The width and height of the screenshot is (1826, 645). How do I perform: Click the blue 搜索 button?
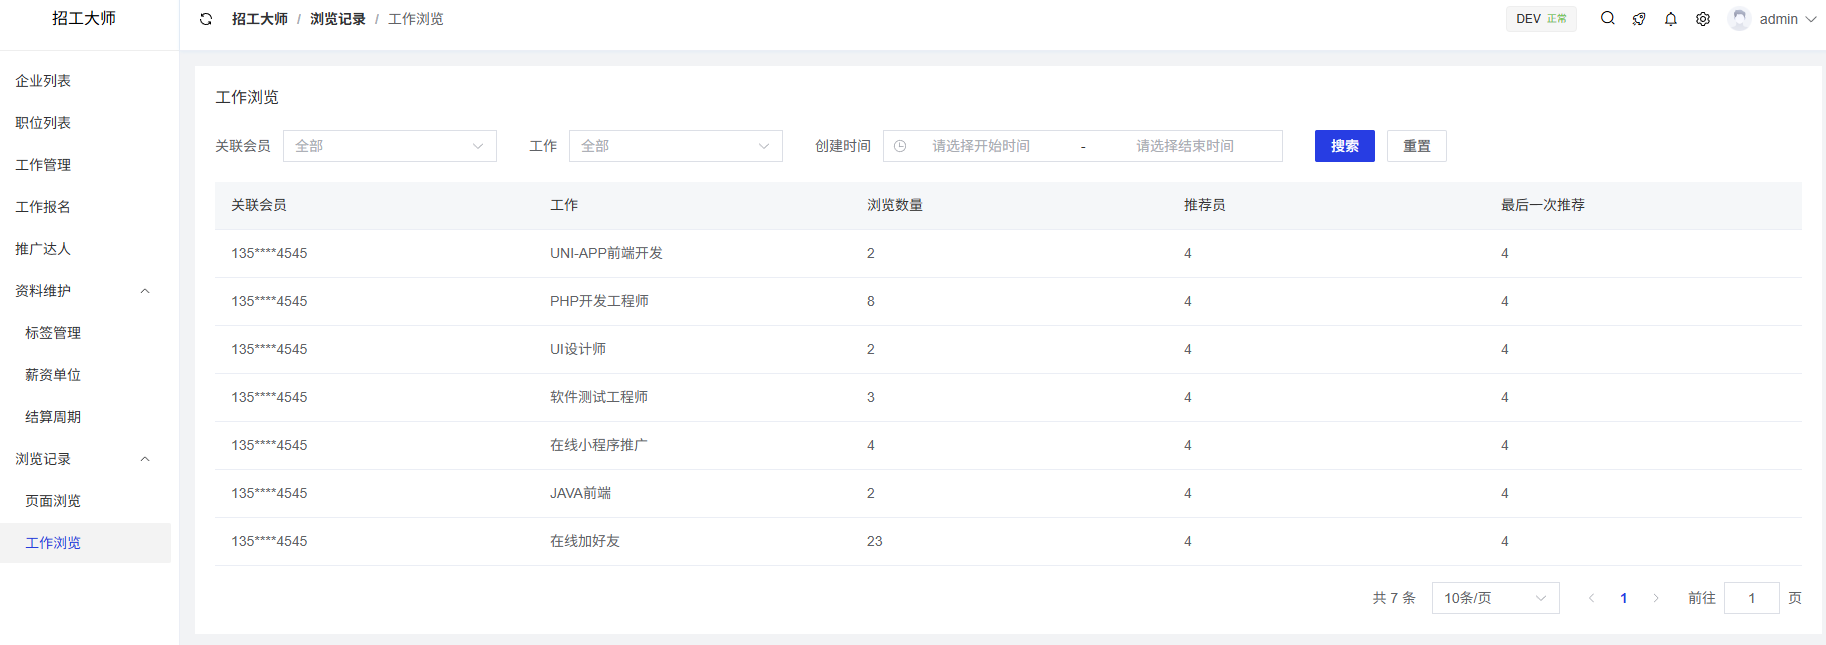[1344, 146]
